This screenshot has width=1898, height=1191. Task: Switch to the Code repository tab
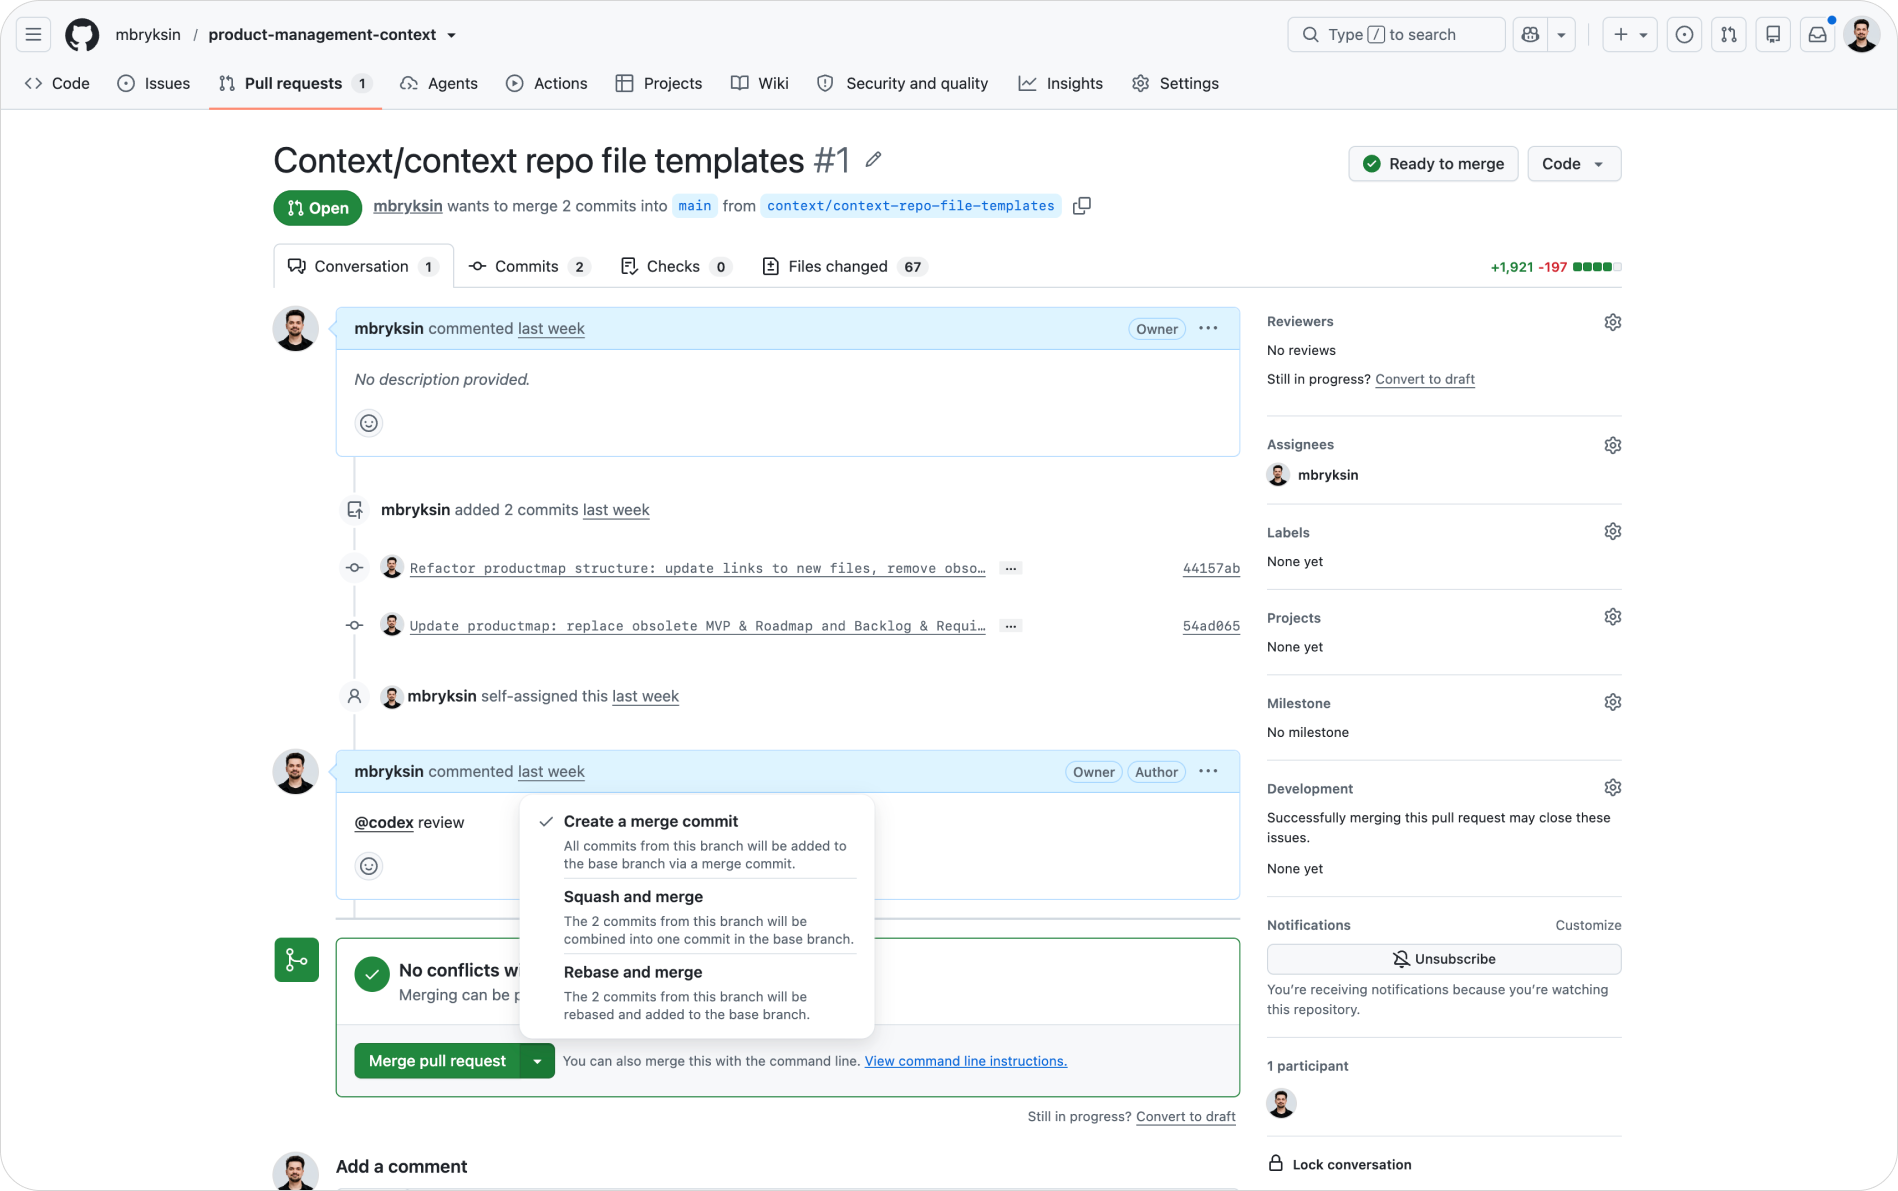pos(57,83)
